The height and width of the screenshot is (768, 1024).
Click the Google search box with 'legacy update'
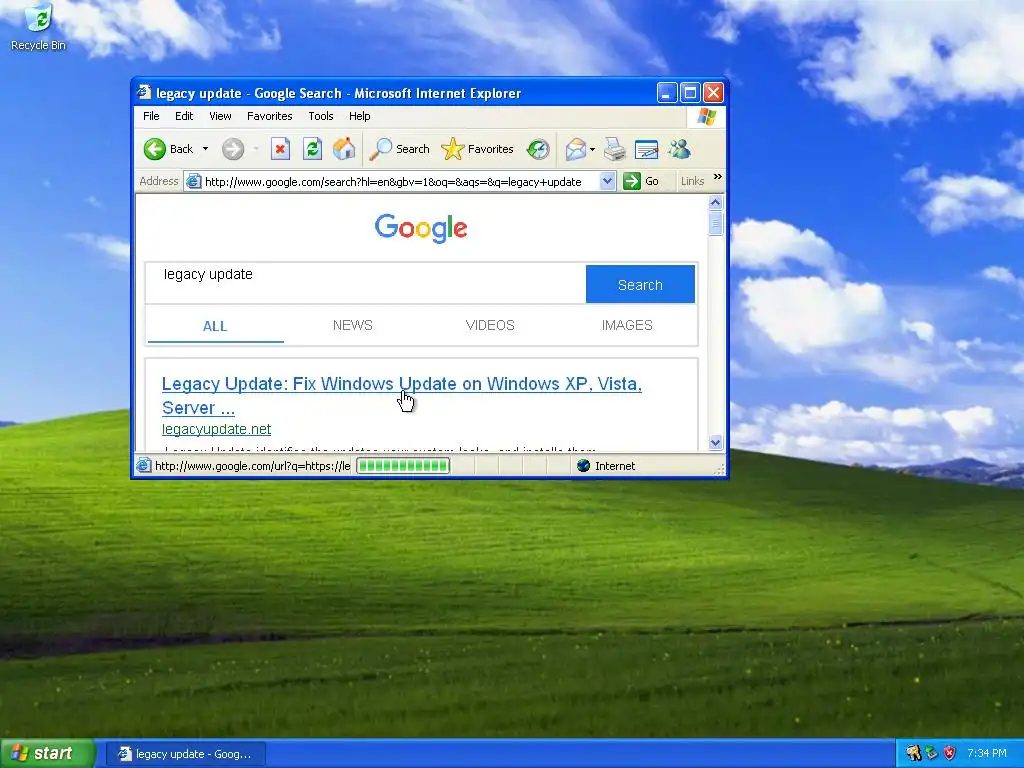(366, 283)
